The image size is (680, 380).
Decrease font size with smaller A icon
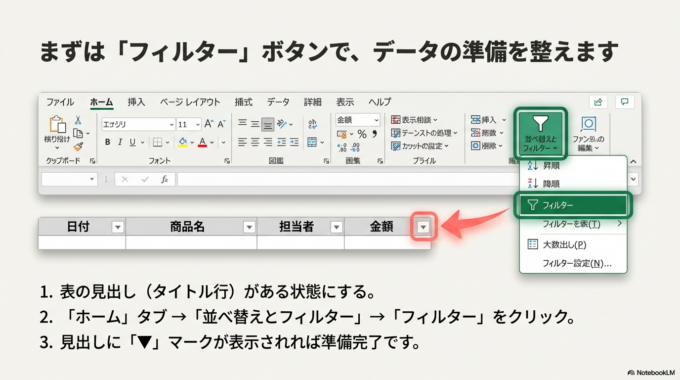[x=222, y=124]
